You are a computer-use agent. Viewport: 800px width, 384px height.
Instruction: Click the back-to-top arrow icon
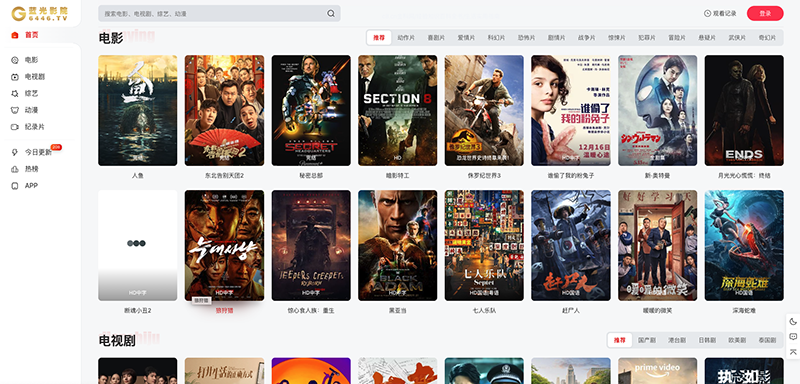tap(793, 352)
